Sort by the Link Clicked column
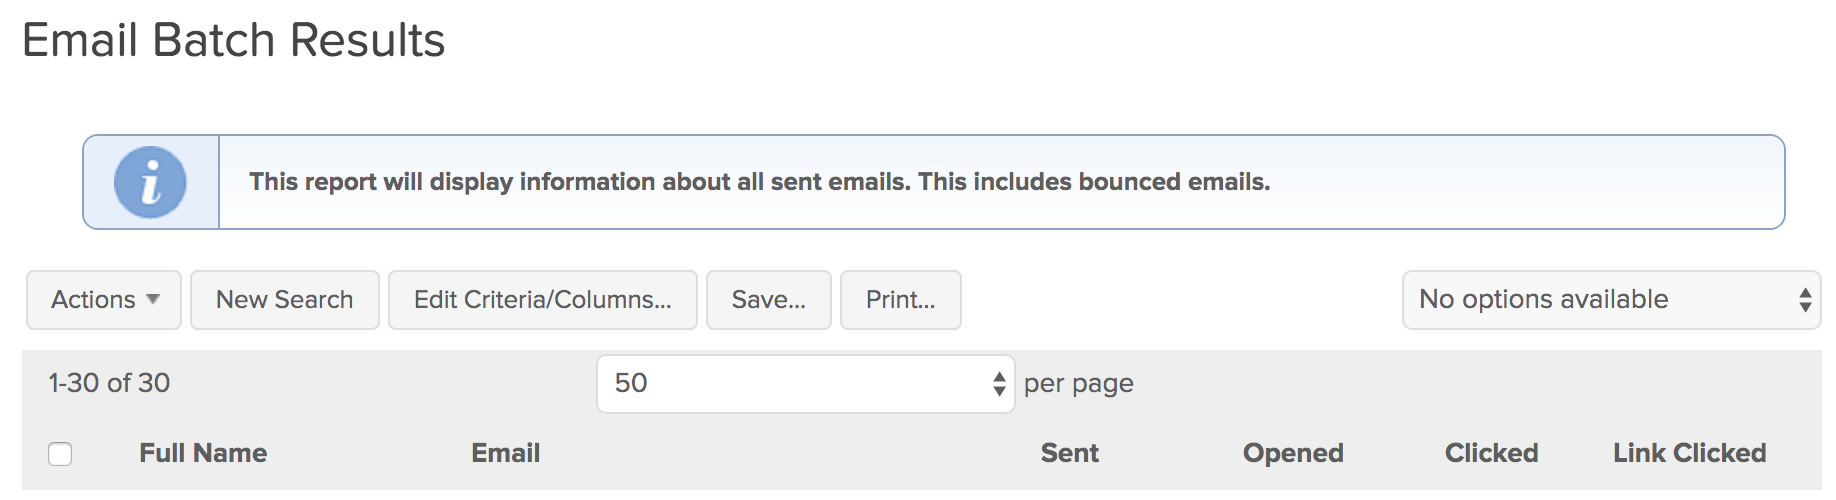1836x500 pixels. (1689, 453)
